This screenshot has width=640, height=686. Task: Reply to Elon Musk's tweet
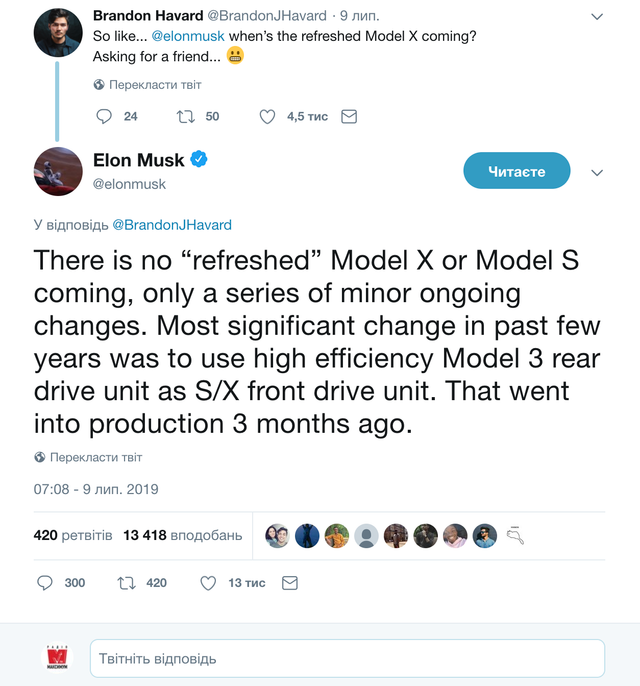[x=44, y=583]
